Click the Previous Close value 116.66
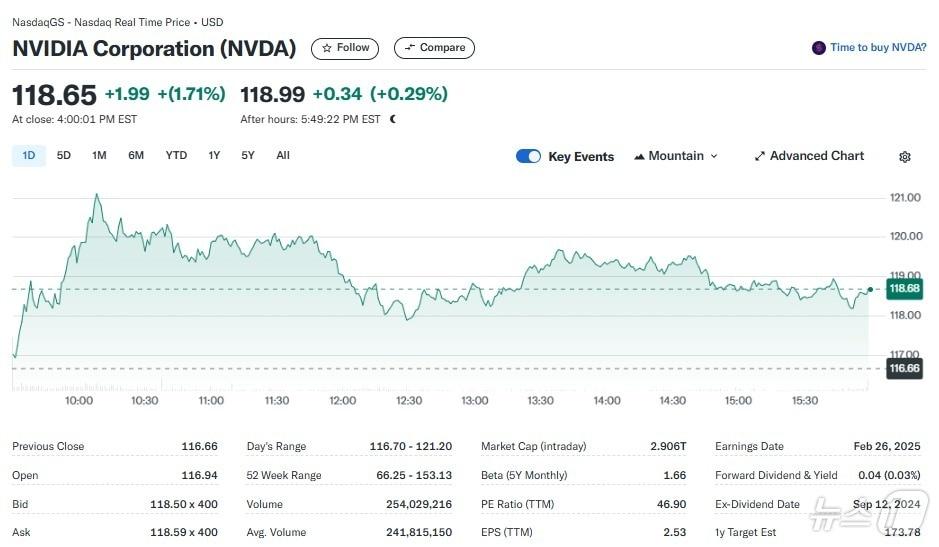939x547 pixels. point(199,446)
